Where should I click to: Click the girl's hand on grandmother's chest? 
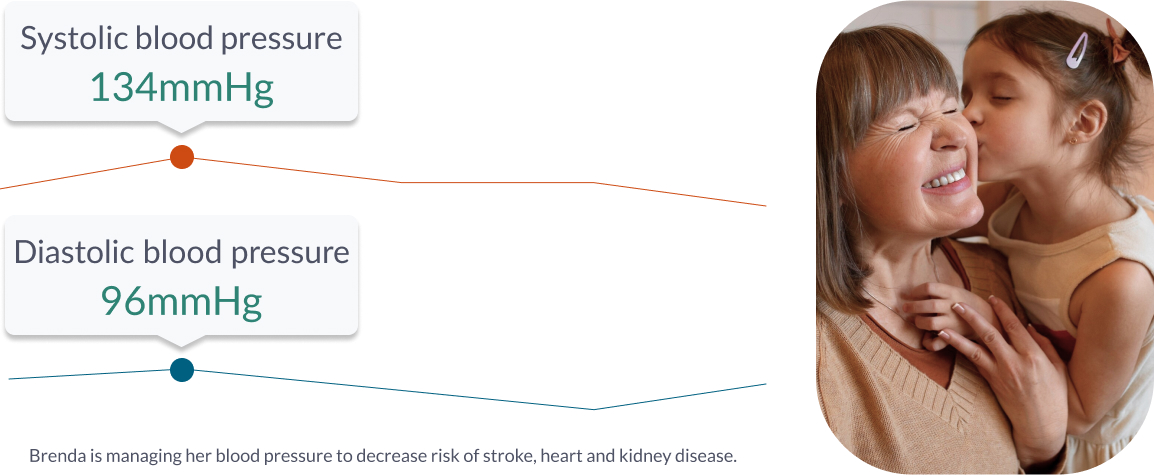[x=935, y=313]
